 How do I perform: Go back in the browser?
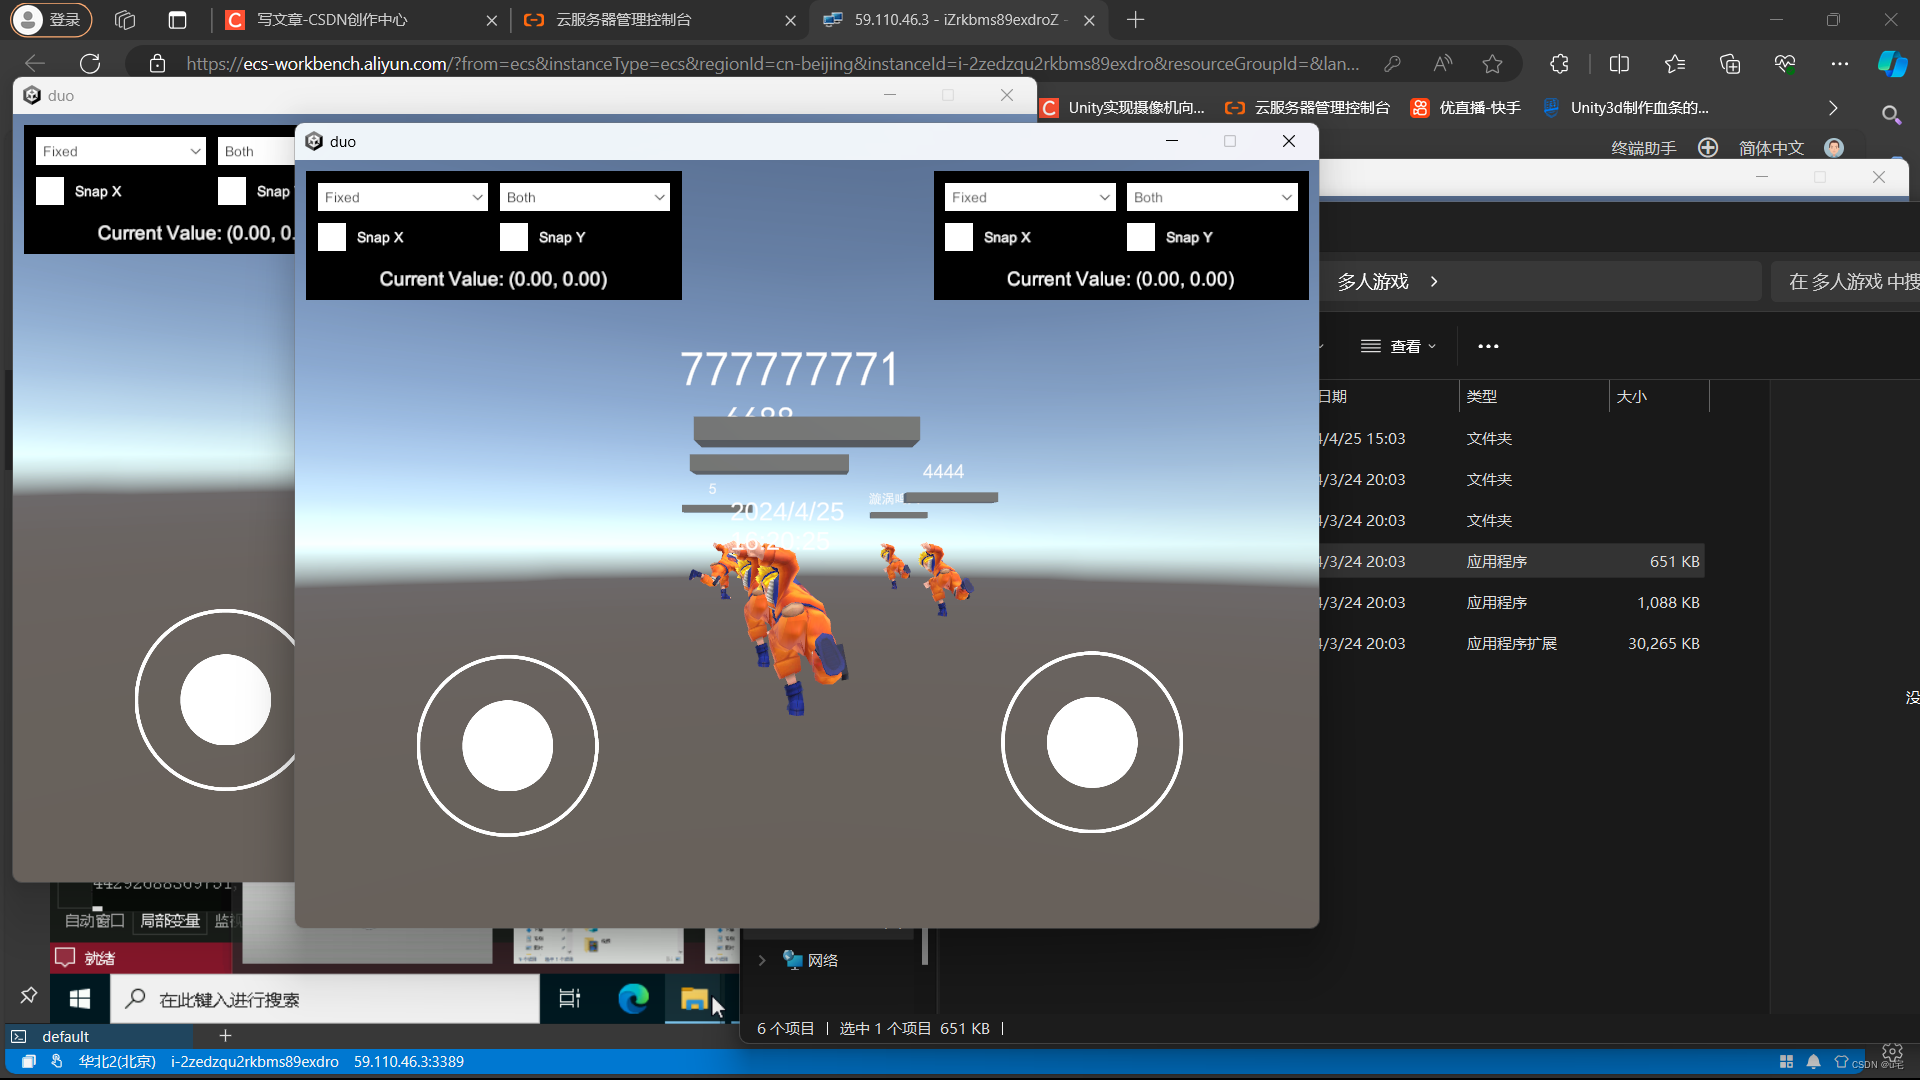pos(35,64)
